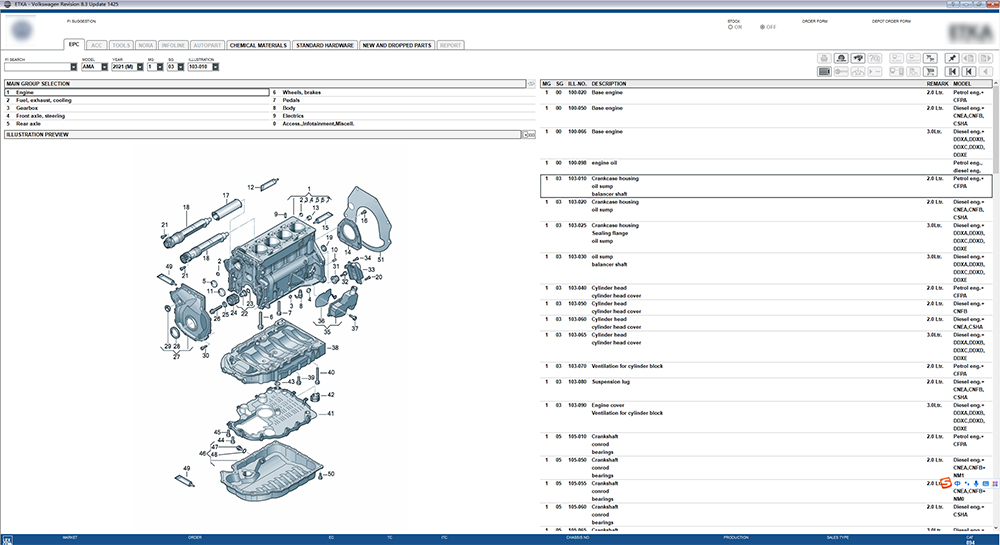Click the transfer-to-cart icon above the shopping cart
Viewport: 1000px width, 545px height.
[930, 58]
